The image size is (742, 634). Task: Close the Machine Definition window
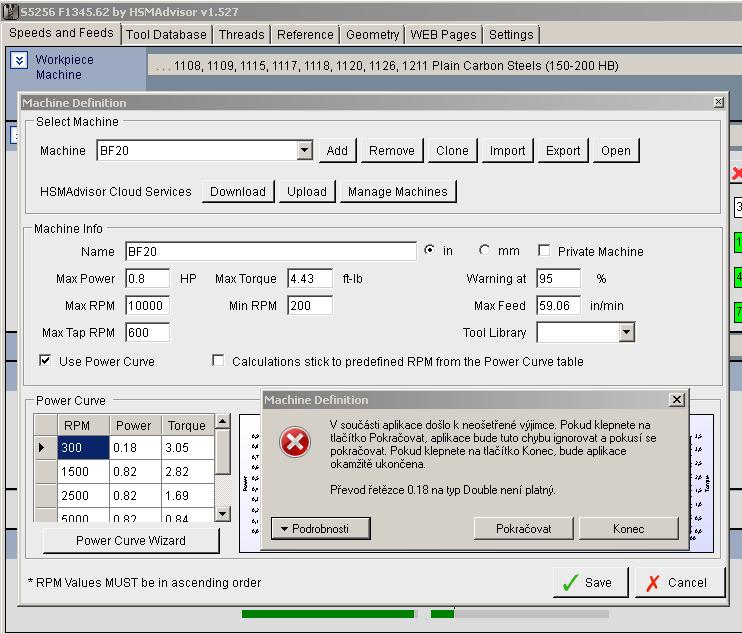pos(718,103)
